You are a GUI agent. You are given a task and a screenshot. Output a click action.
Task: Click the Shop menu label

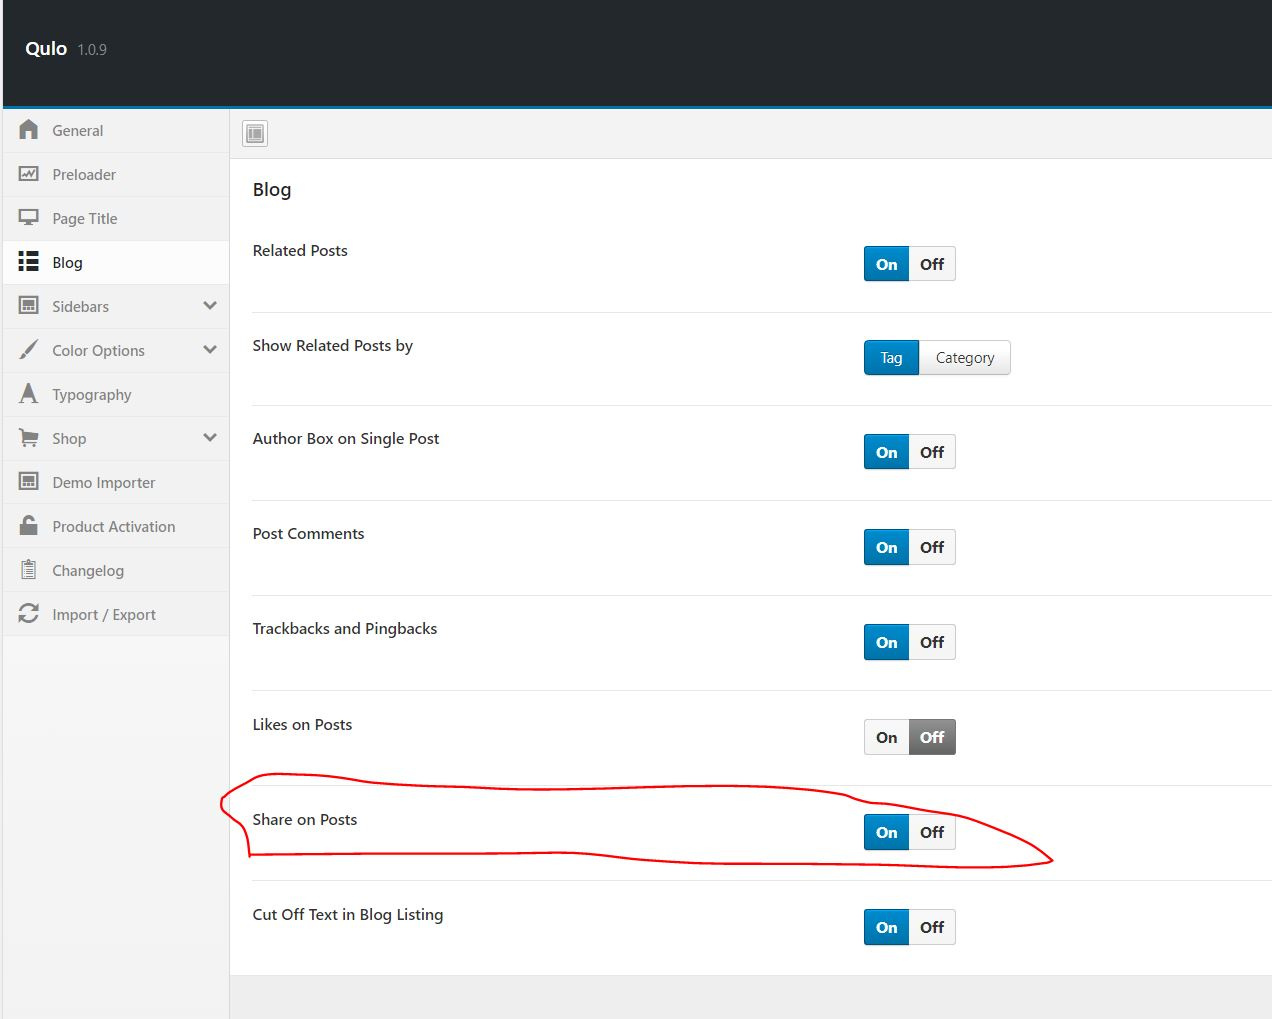click(x=69, y=438)
